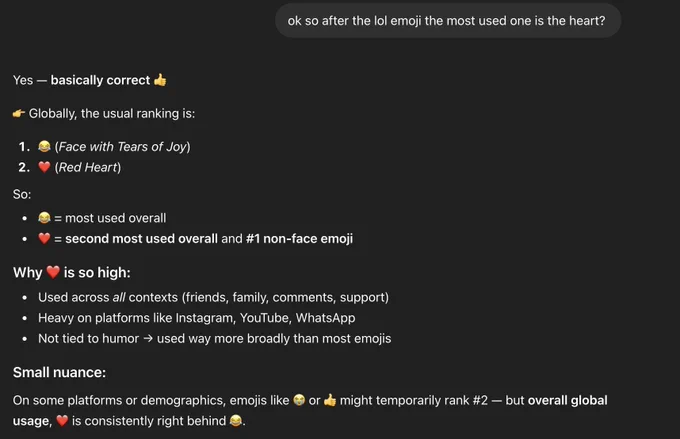Click the laughing emoji beside most used overall
The height and width of the screenshot is (439, 680).
pos(44,218)
